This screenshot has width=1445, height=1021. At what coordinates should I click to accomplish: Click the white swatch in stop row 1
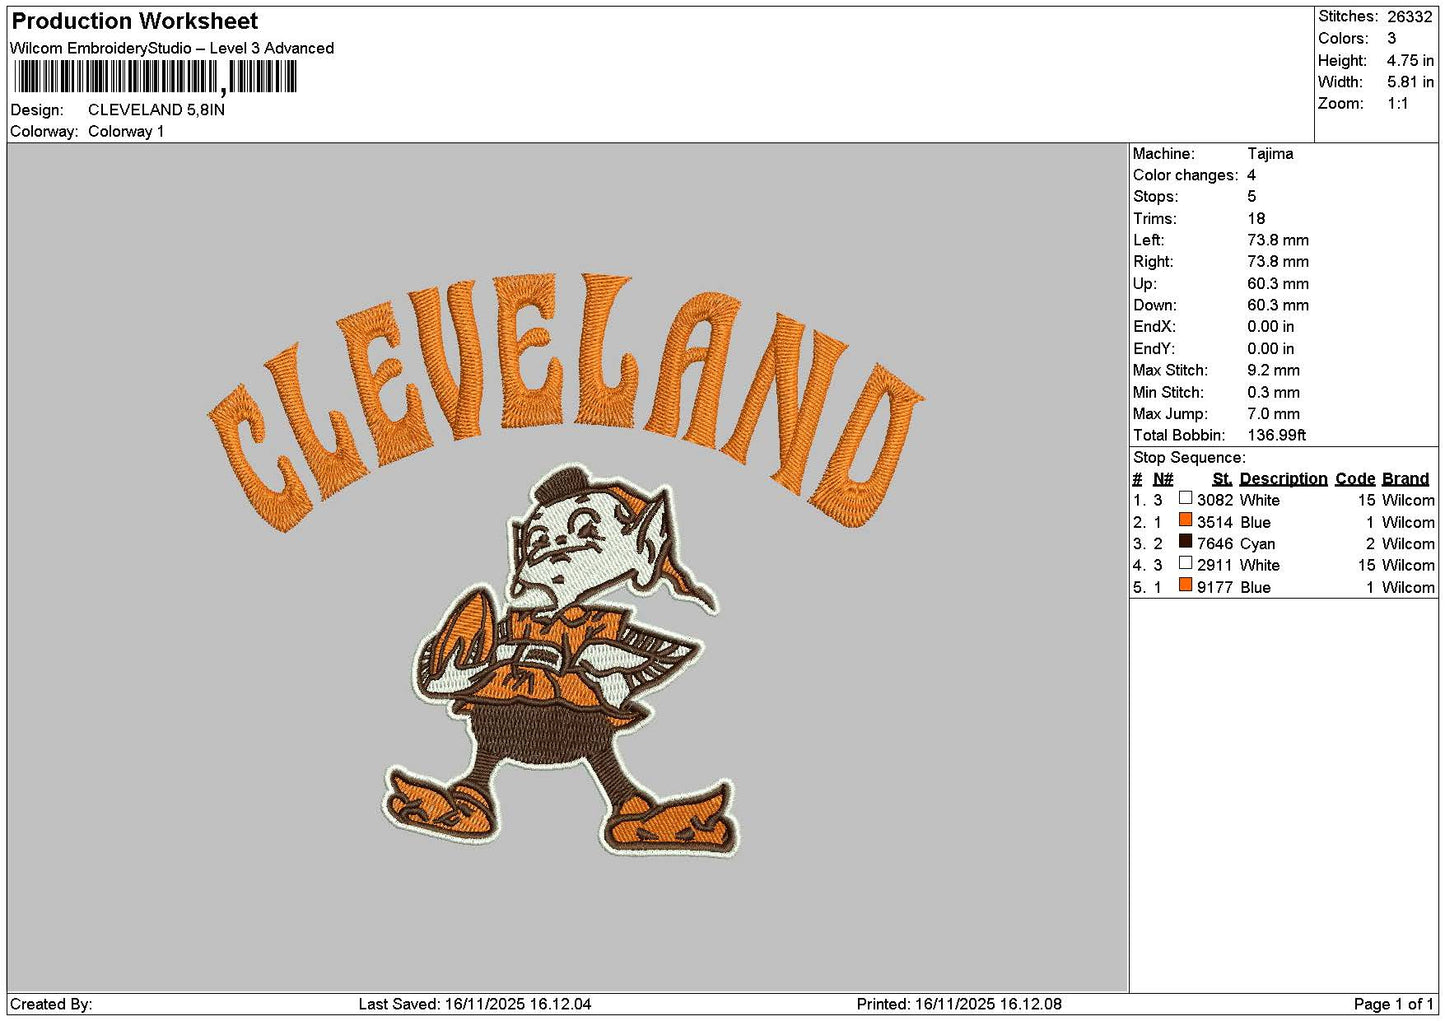pyautogui.click(x=1185, y=498)
